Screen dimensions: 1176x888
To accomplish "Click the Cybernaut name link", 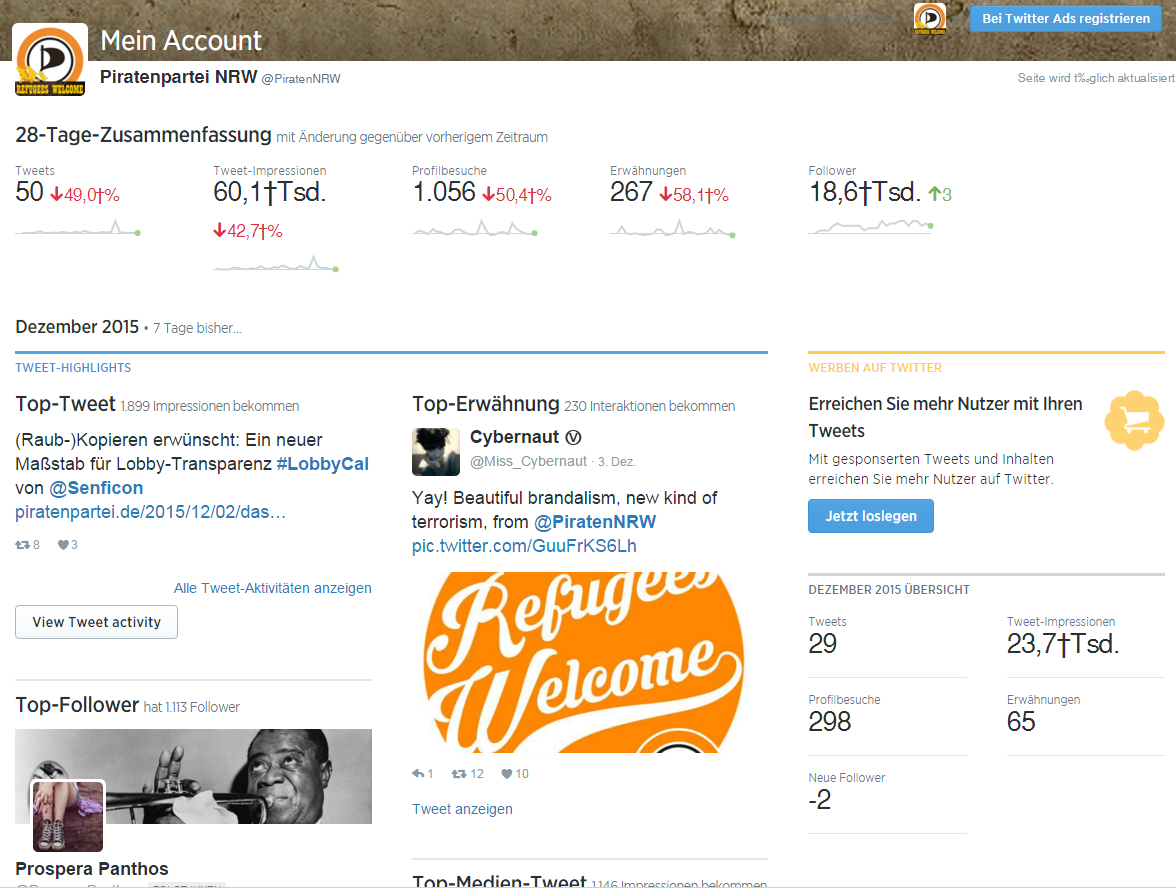I will [514, 436].
